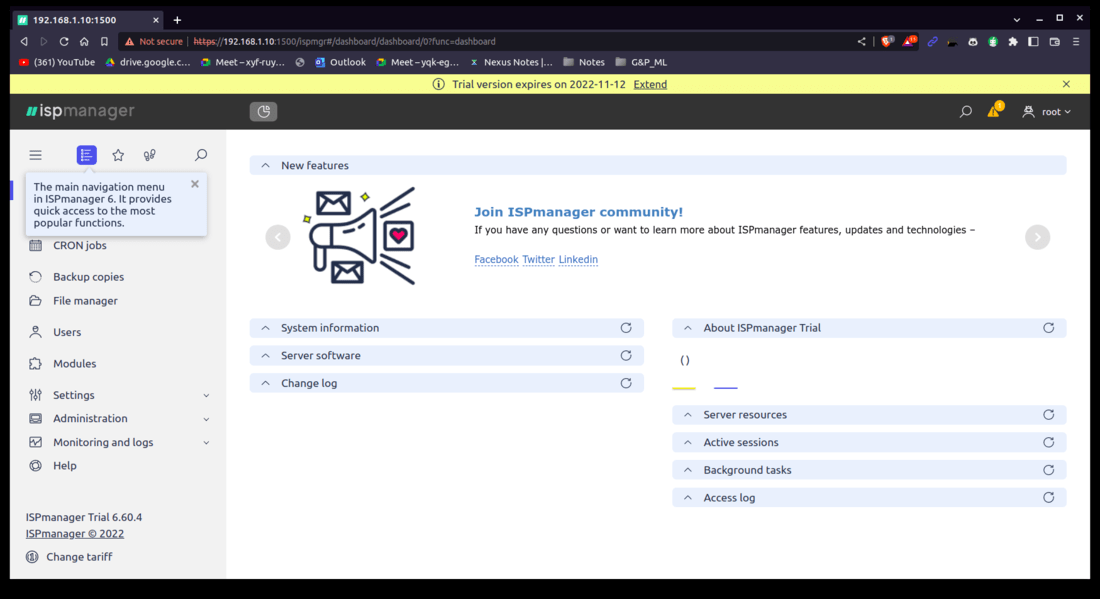Screen dimensions: 1100x599
Task: Open the Outlook bookmark
Action: (x=340, y=62)
